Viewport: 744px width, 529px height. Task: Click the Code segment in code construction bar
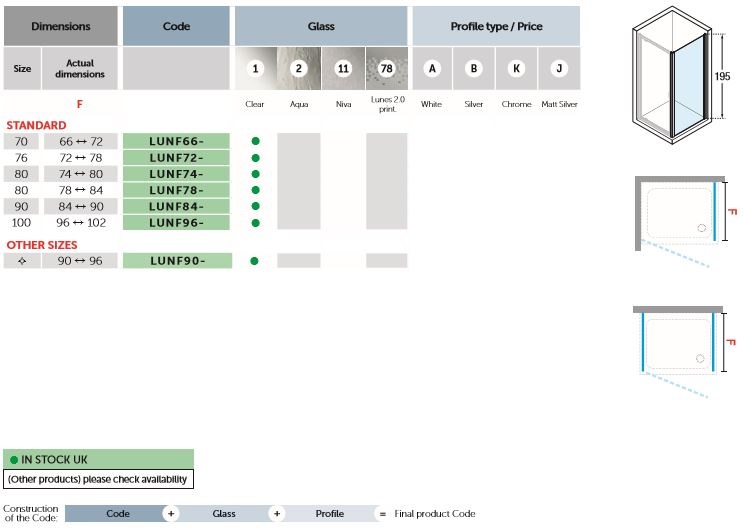tap(118, 513)
